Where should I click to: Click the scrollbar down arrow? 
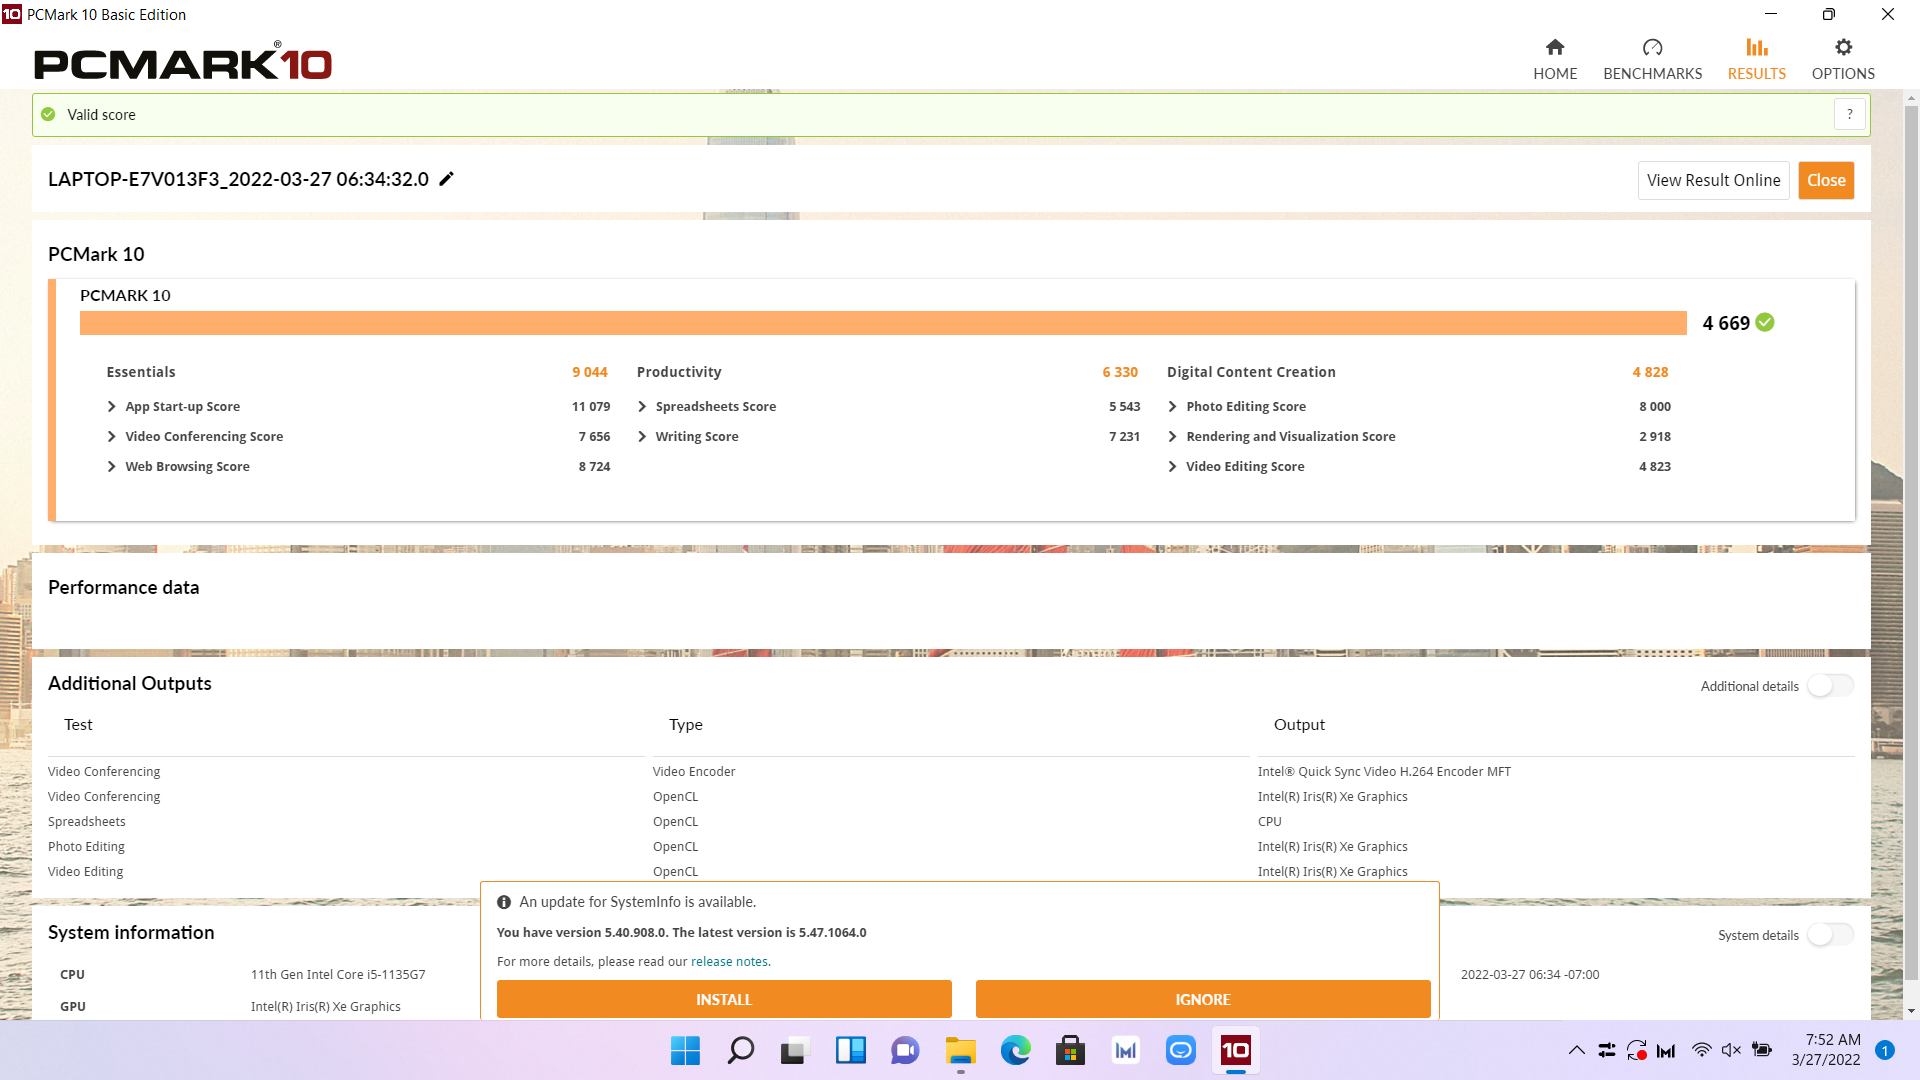click(x=1911, y=1010)
